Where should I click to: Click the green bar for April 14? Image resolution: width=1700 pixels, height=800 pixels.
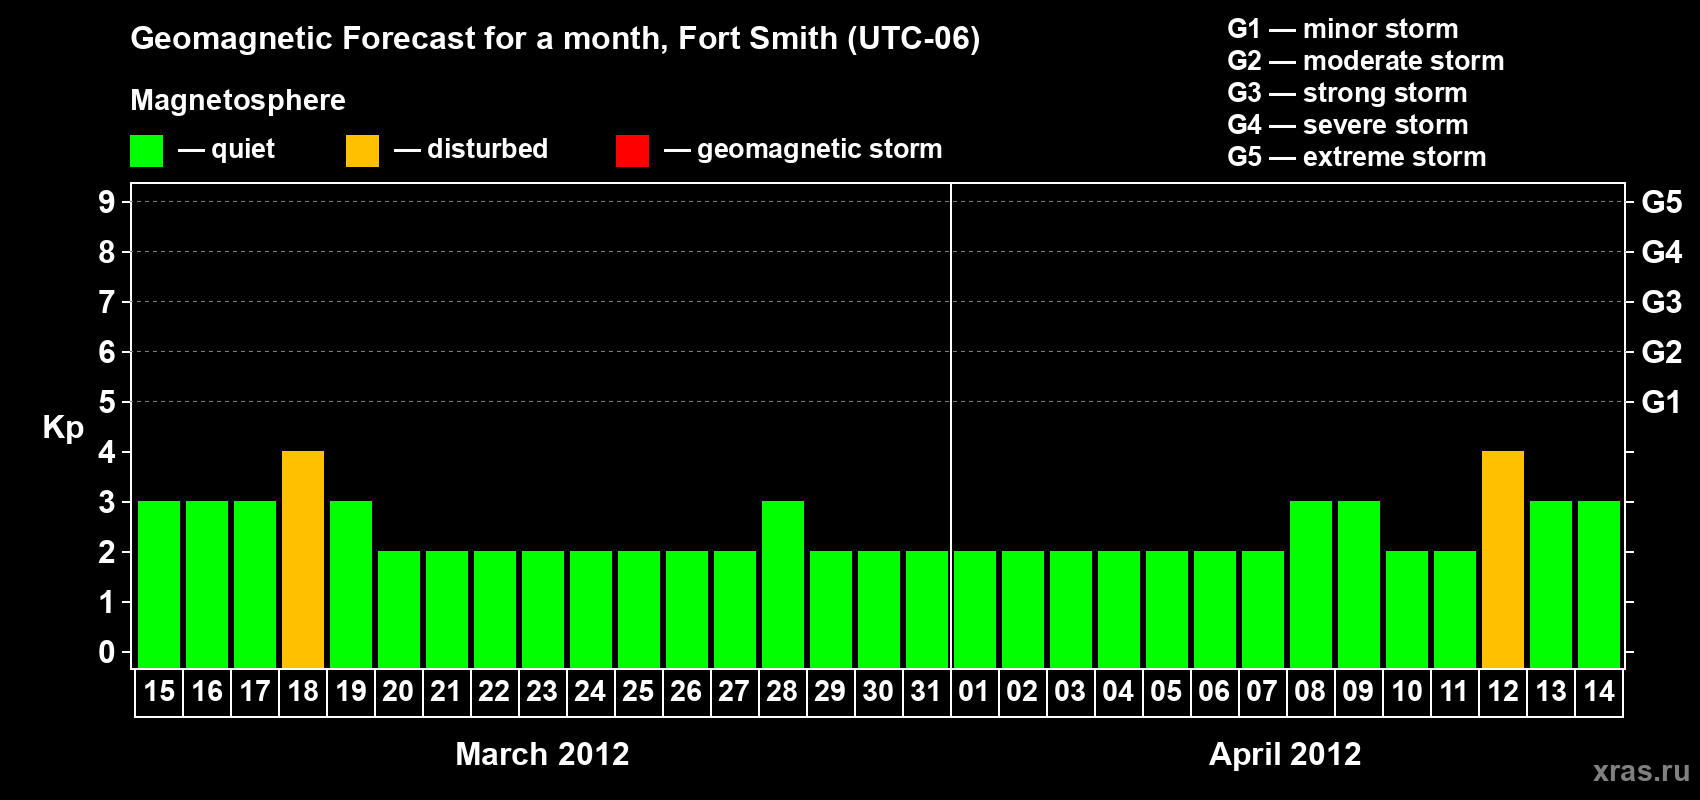point(1599,584)
